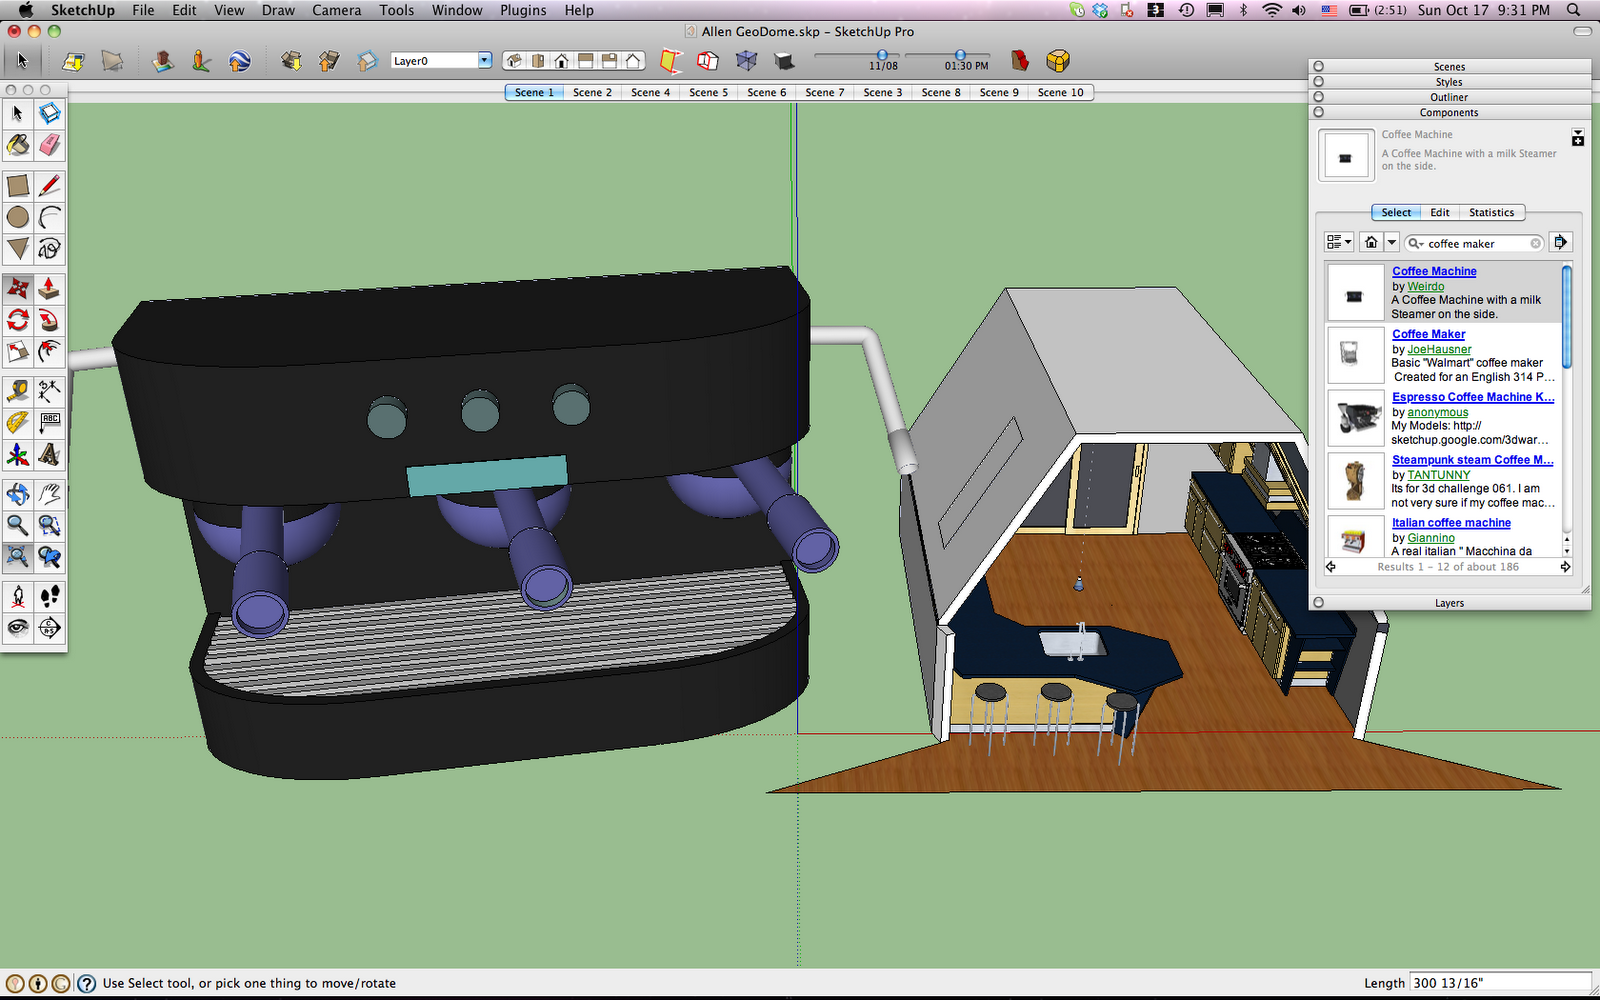Click the coffee maker search field
Image resolution: width=1600 pixels, height=1000 pixels.
tap(1475, 243)
